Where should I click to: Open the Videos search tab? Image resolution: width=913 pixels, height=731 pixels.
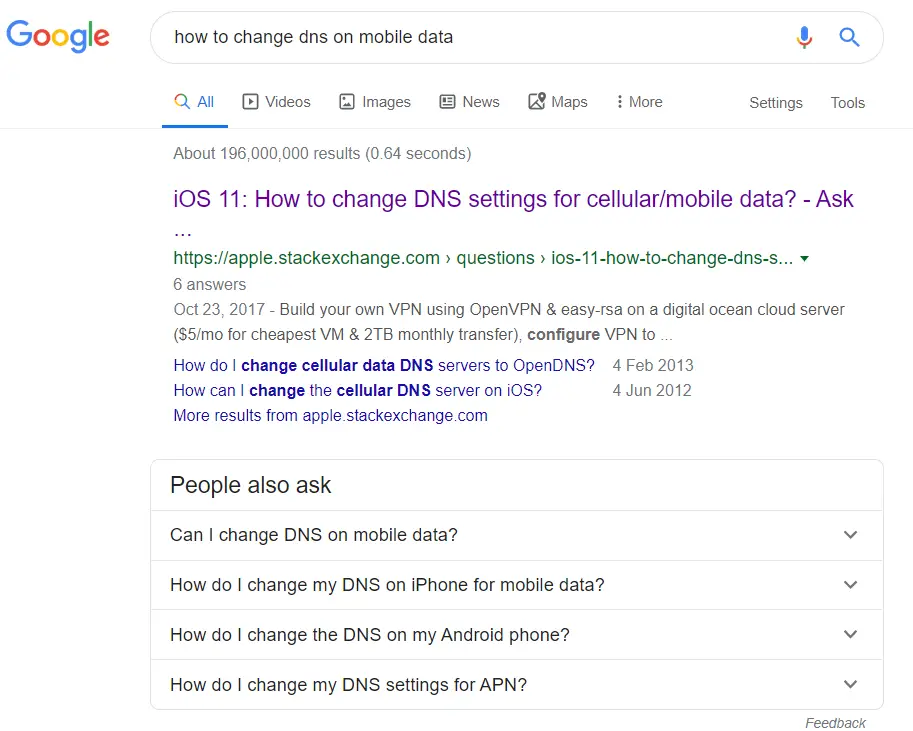pyautogui.click(x=276, y=102)
